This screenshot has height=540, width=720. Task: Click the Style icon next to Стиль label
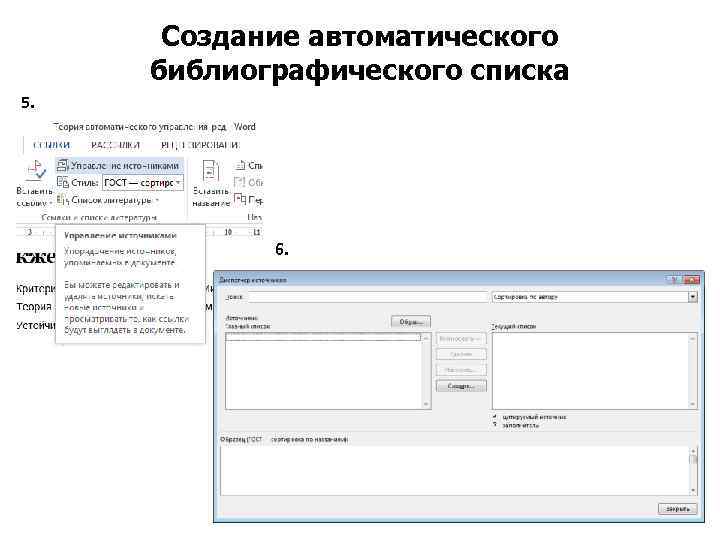click(x=62, y=183)
